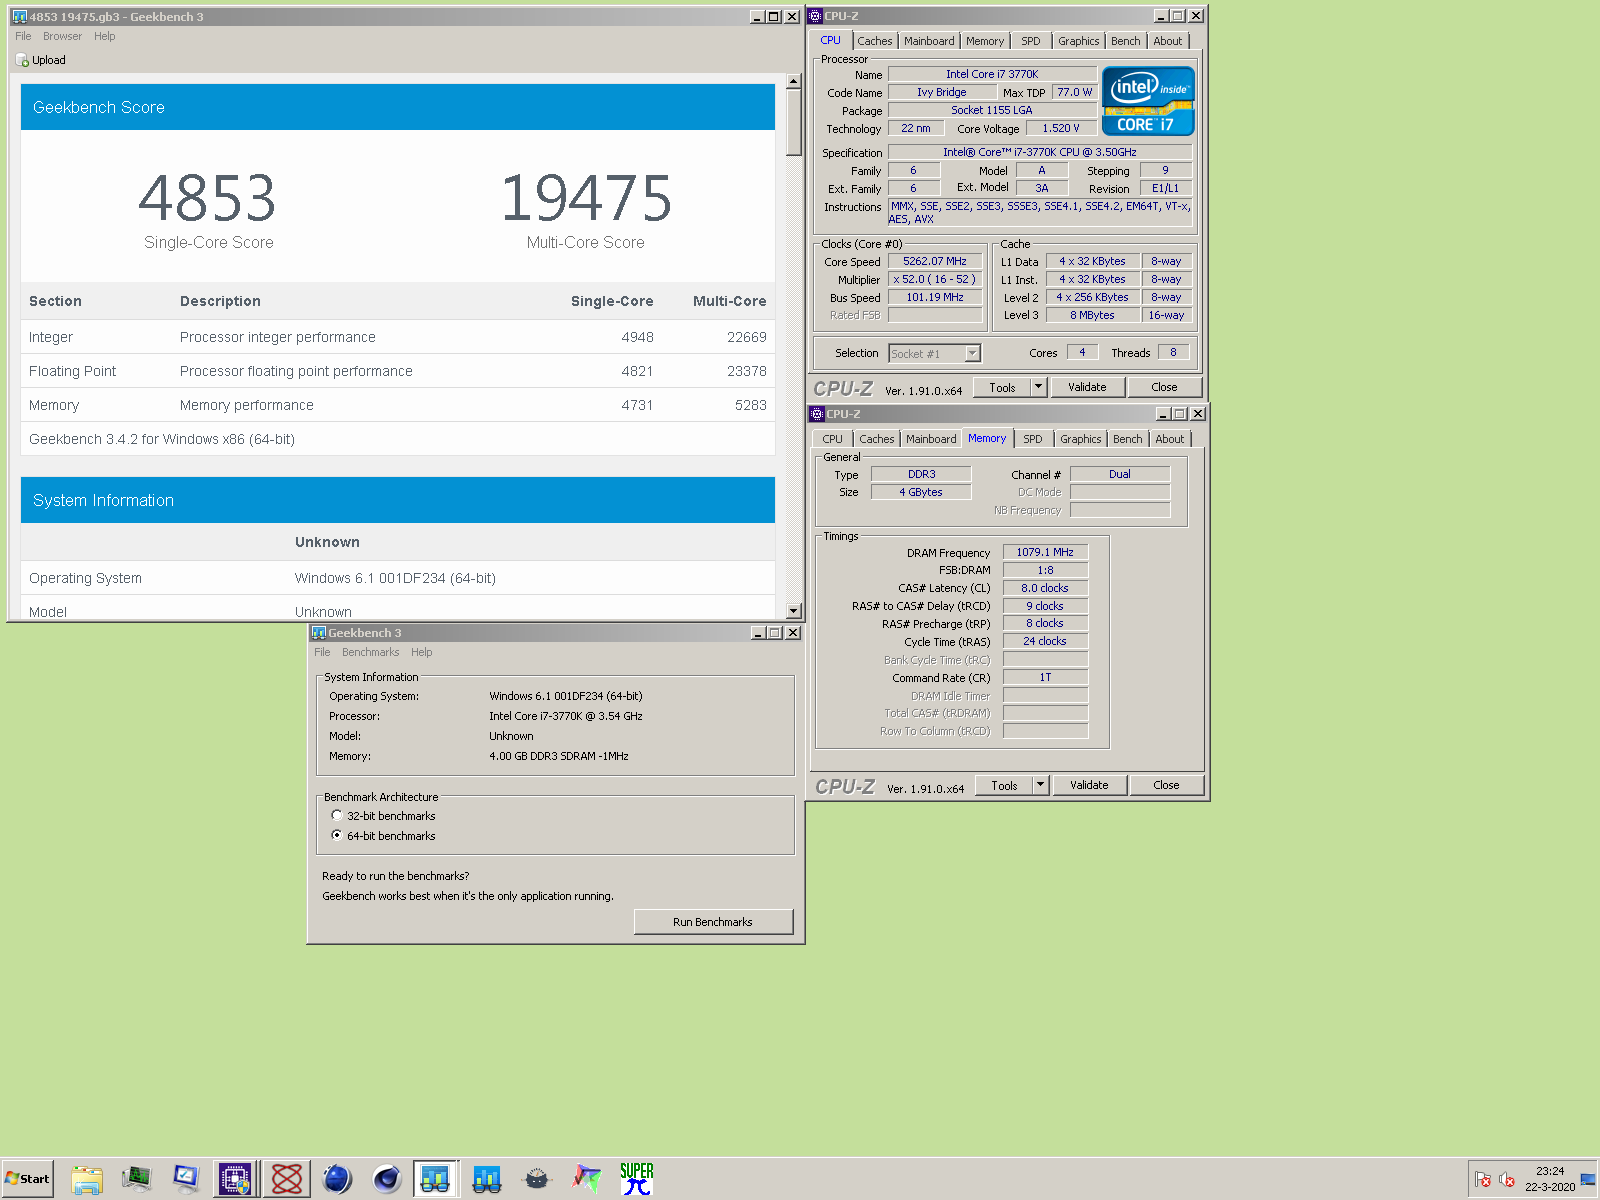Click the Upload icon in Geekbench results window
This screenshot has width=1600, height=1200.
click(x=23, y=61)
